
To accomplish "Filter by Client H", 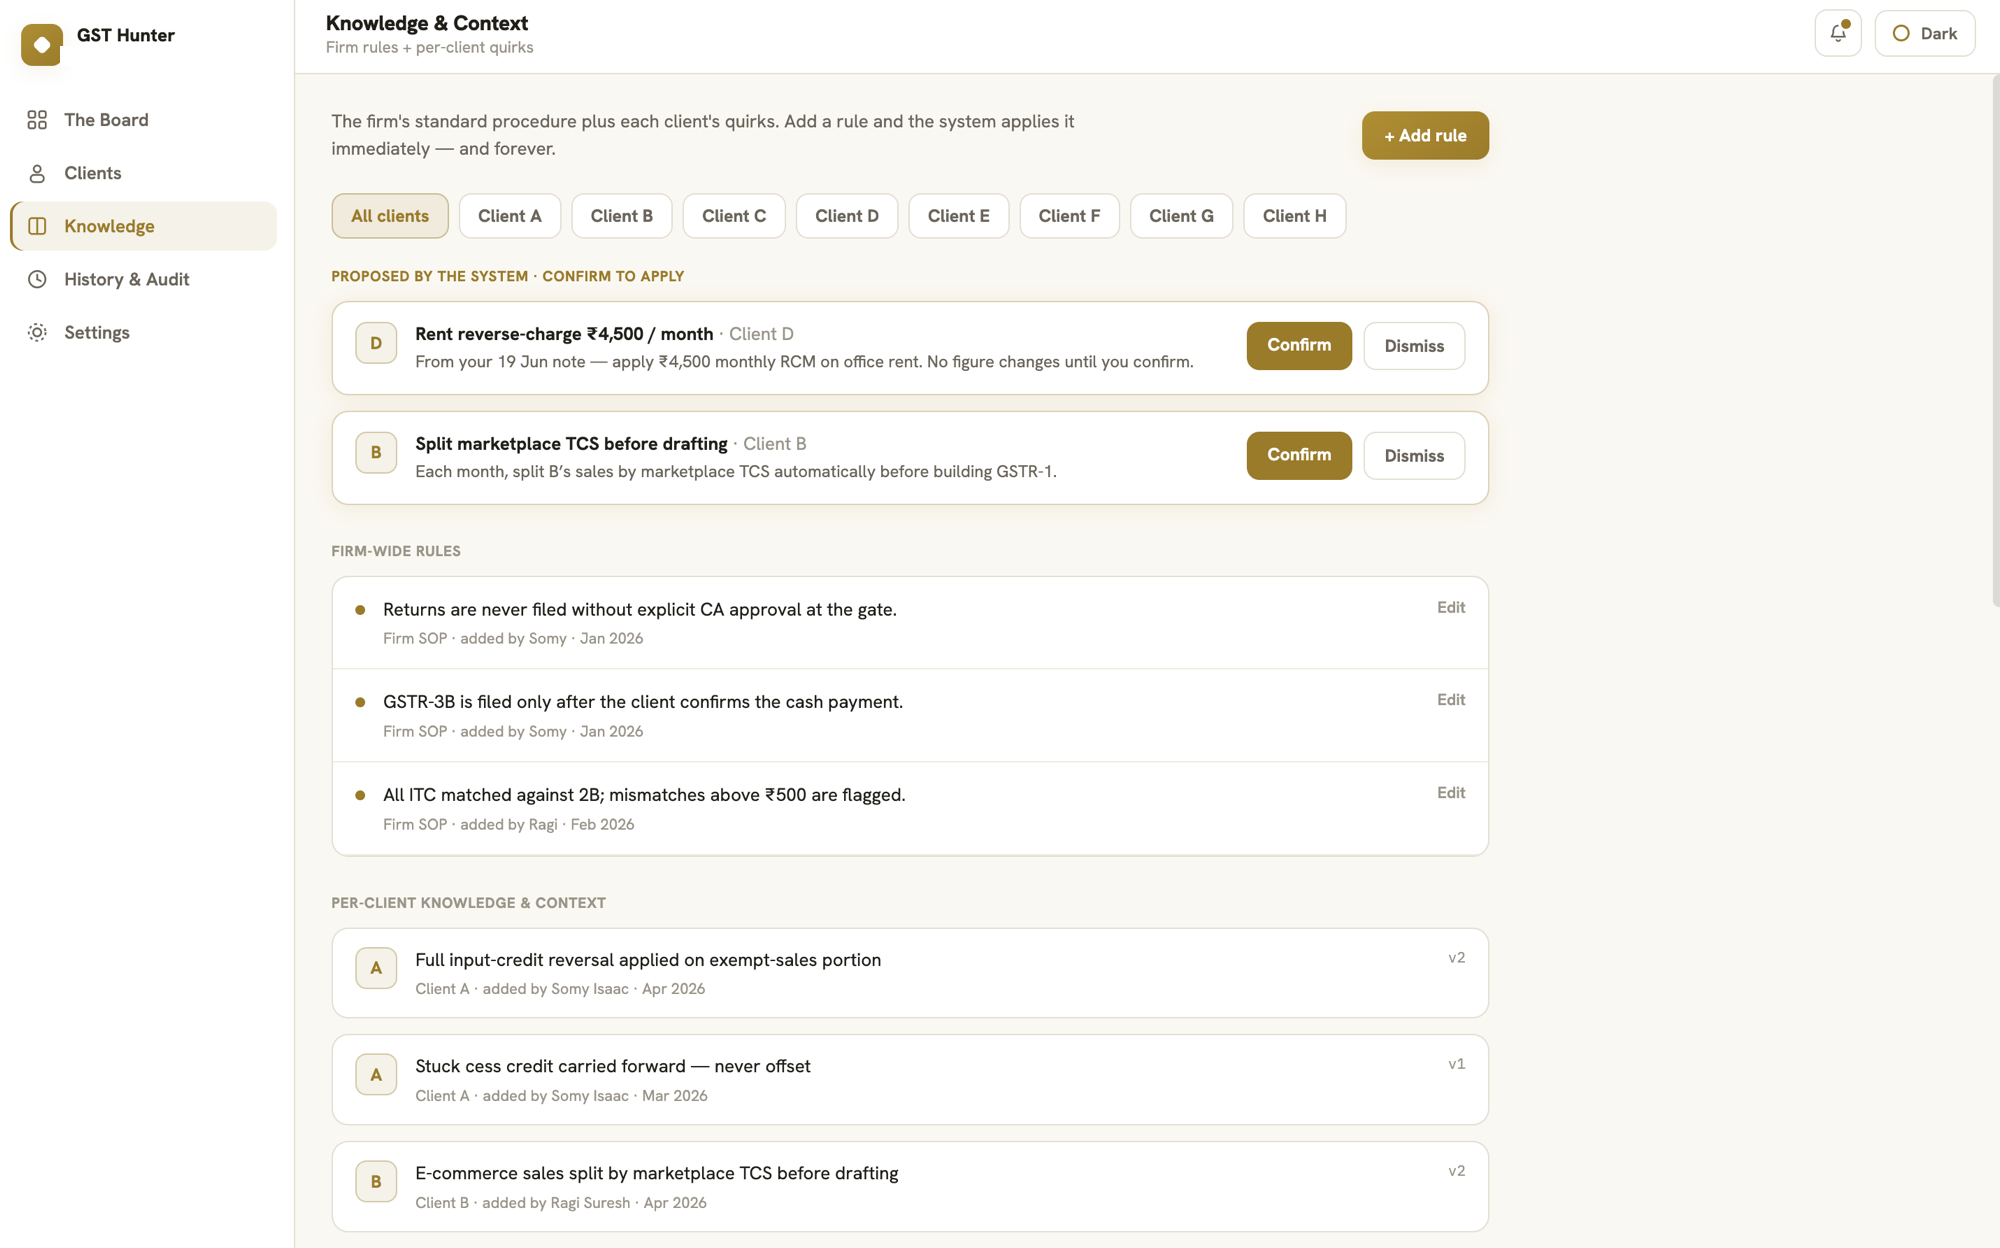I will (1295, 216).
